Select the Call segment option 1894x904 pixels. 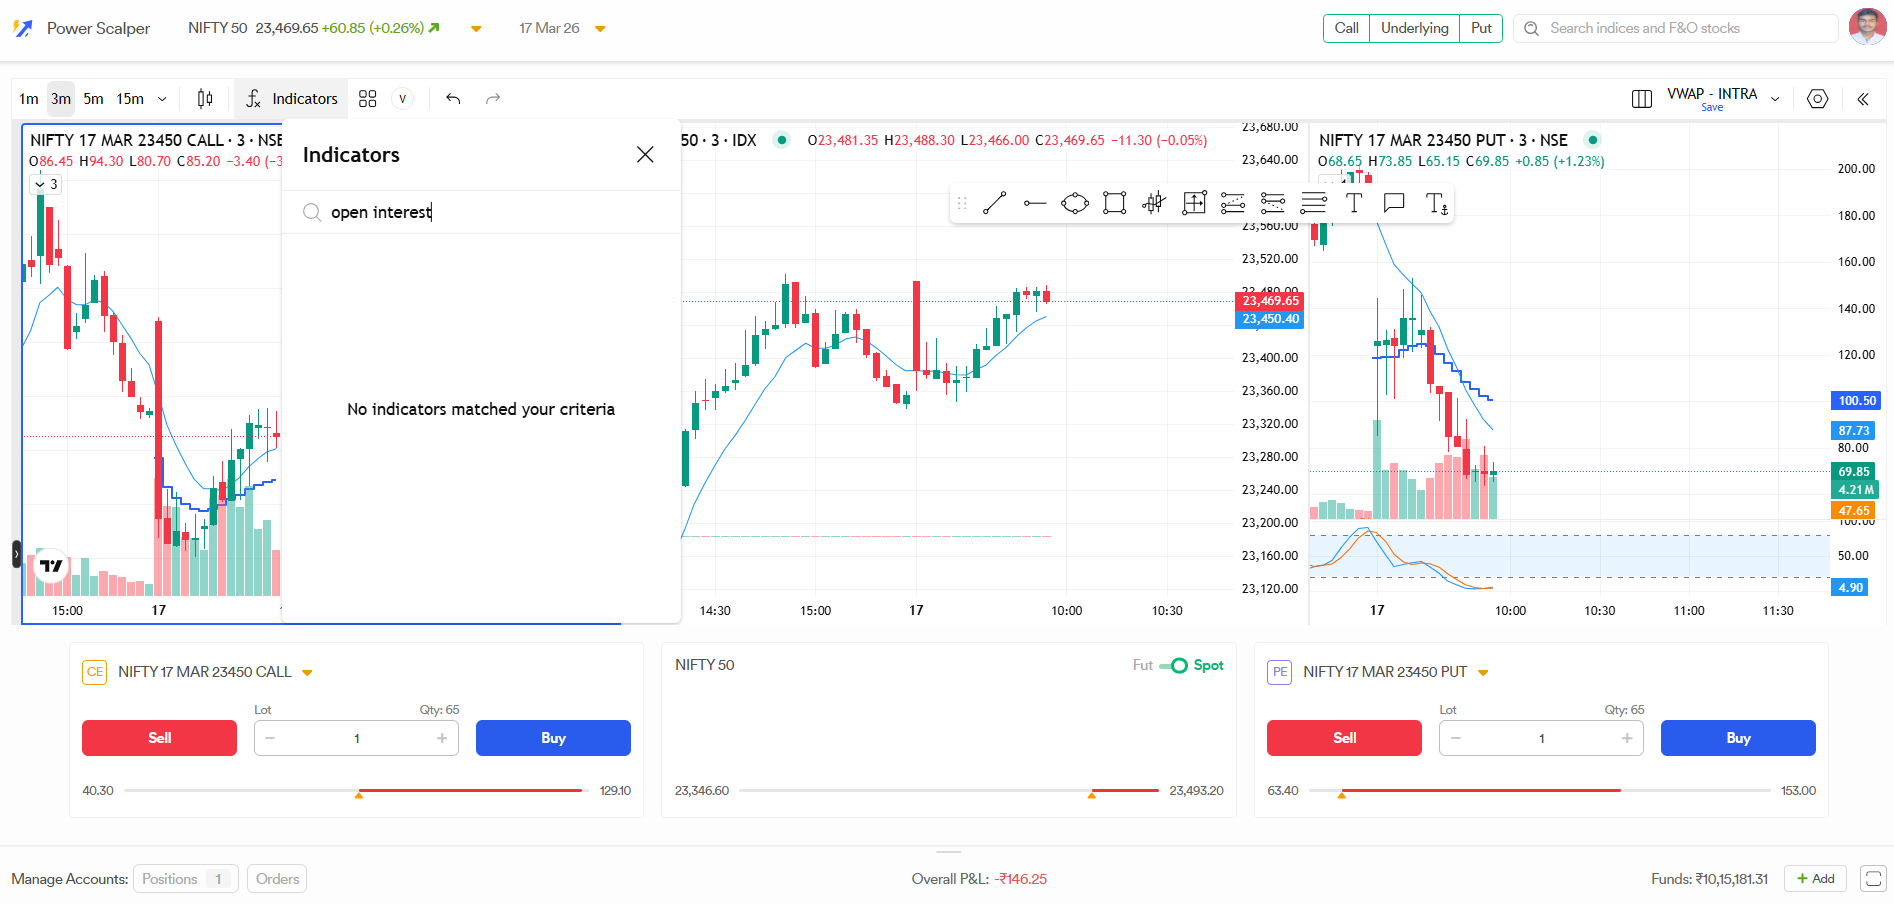coord(1346,28)
